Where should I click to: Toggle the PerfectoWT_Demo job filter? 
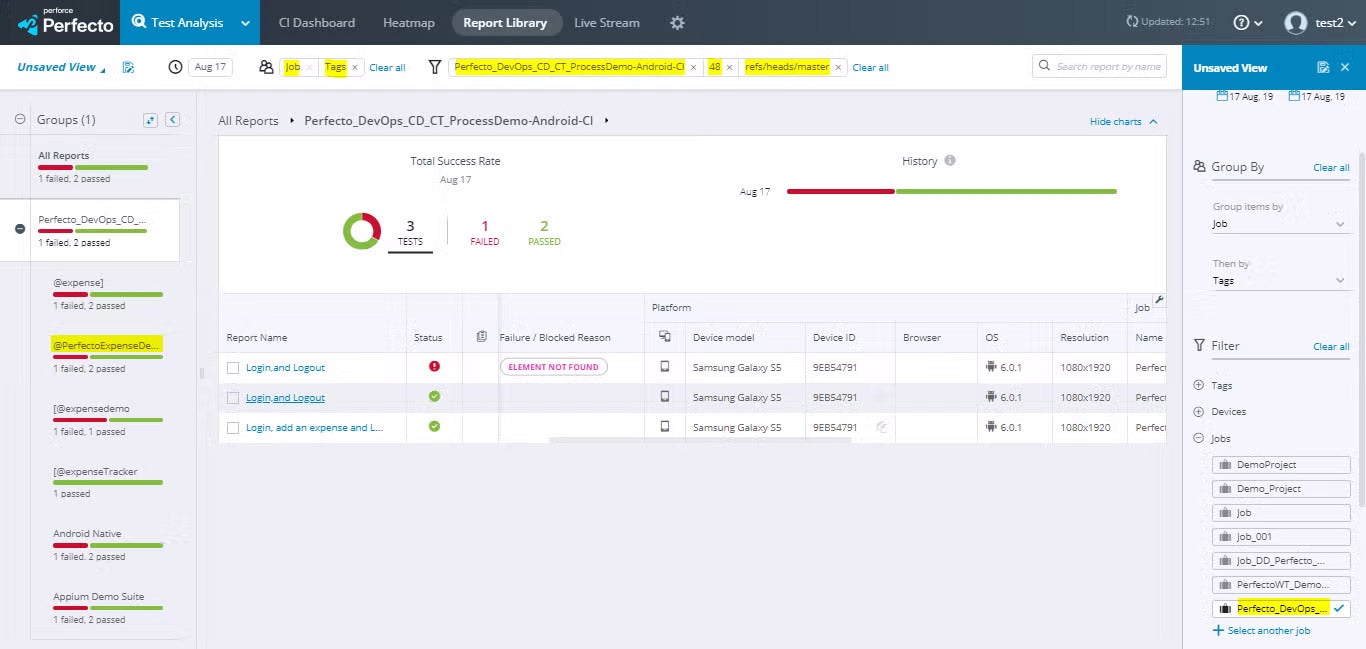coord(1281,585)
